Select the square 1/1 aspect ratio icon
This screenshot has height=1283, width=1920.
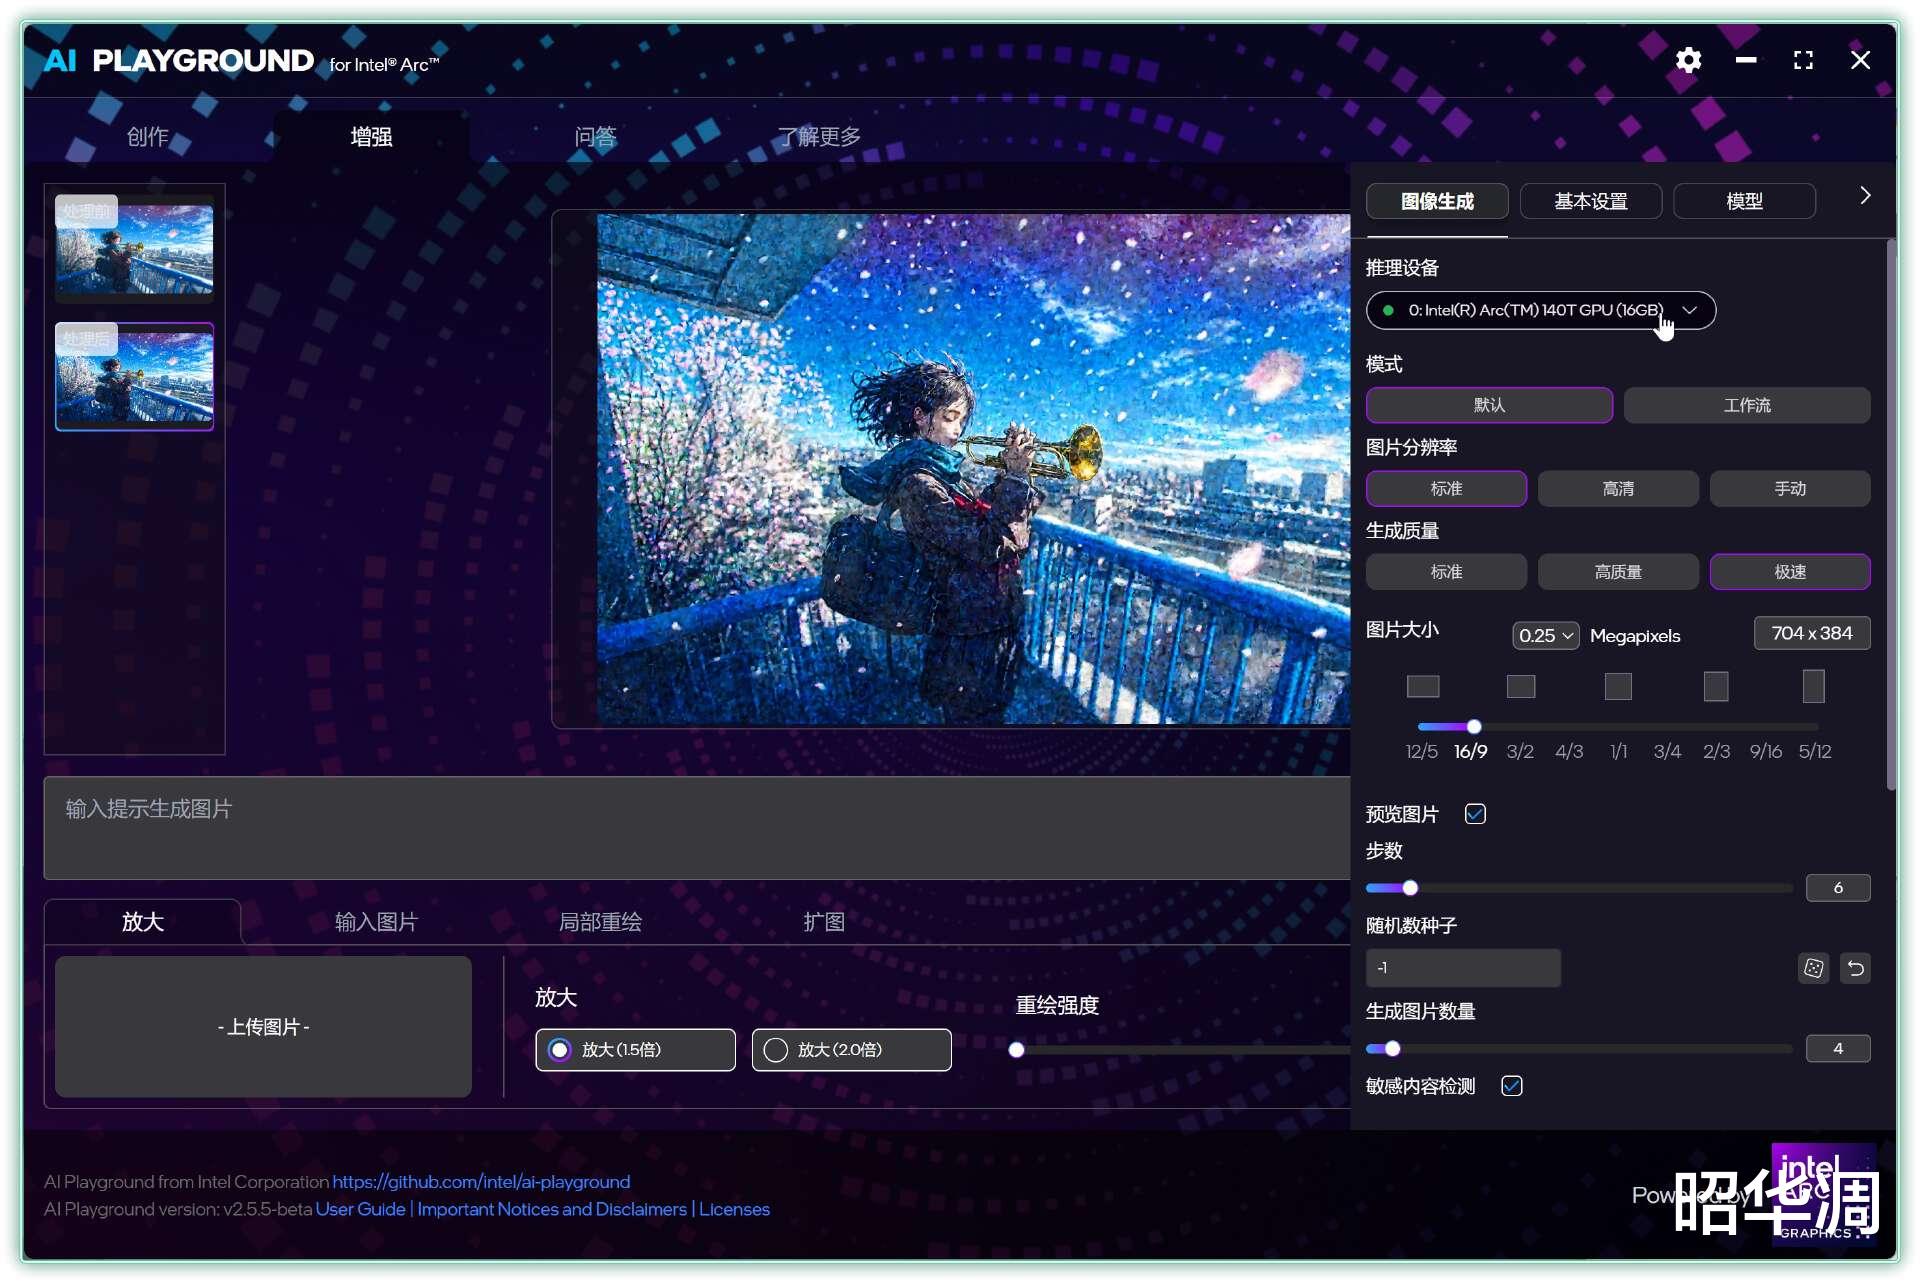(1618, 686)
